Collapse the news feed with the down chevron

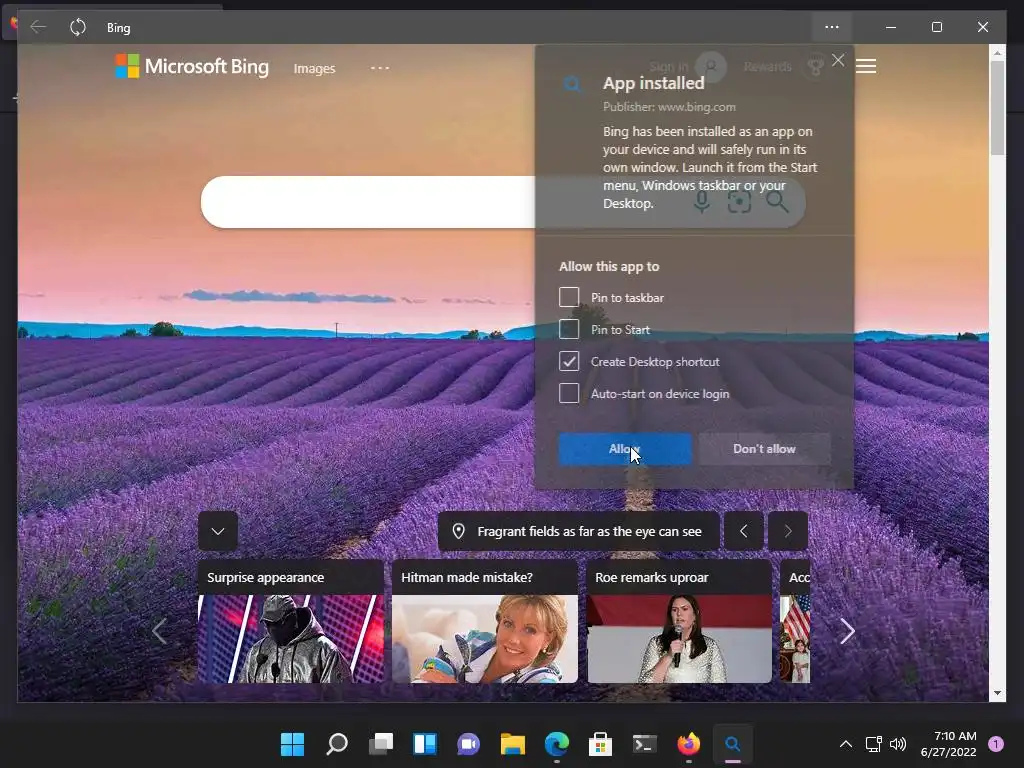(x=218, y=531)
